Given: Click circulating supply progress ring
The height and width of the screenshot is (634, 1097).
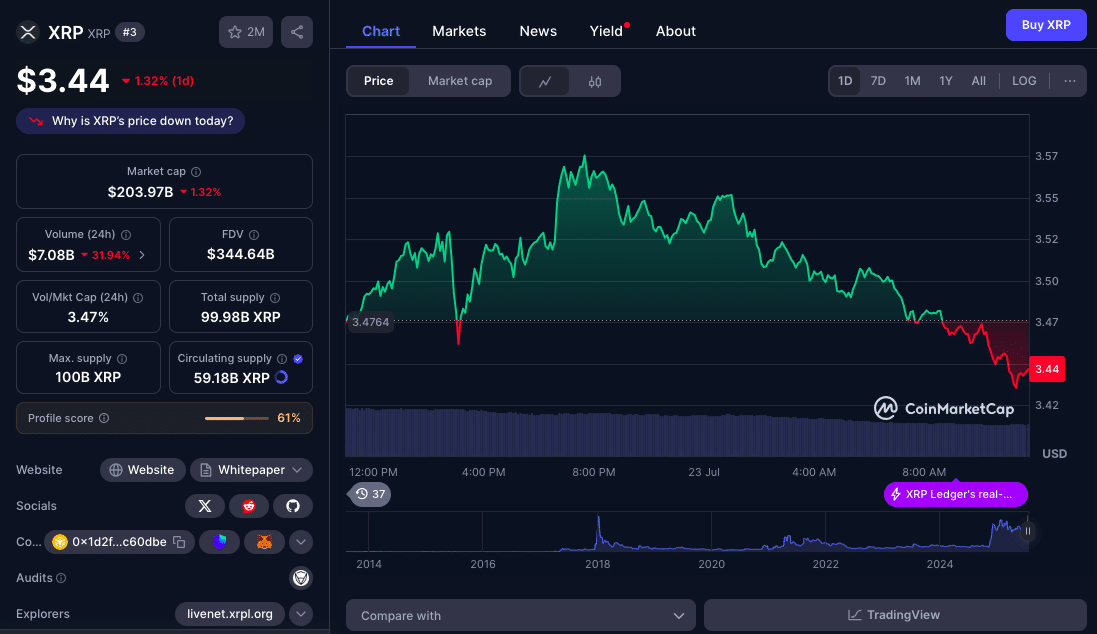Looking at the screenshot, I should pos(281,377).
